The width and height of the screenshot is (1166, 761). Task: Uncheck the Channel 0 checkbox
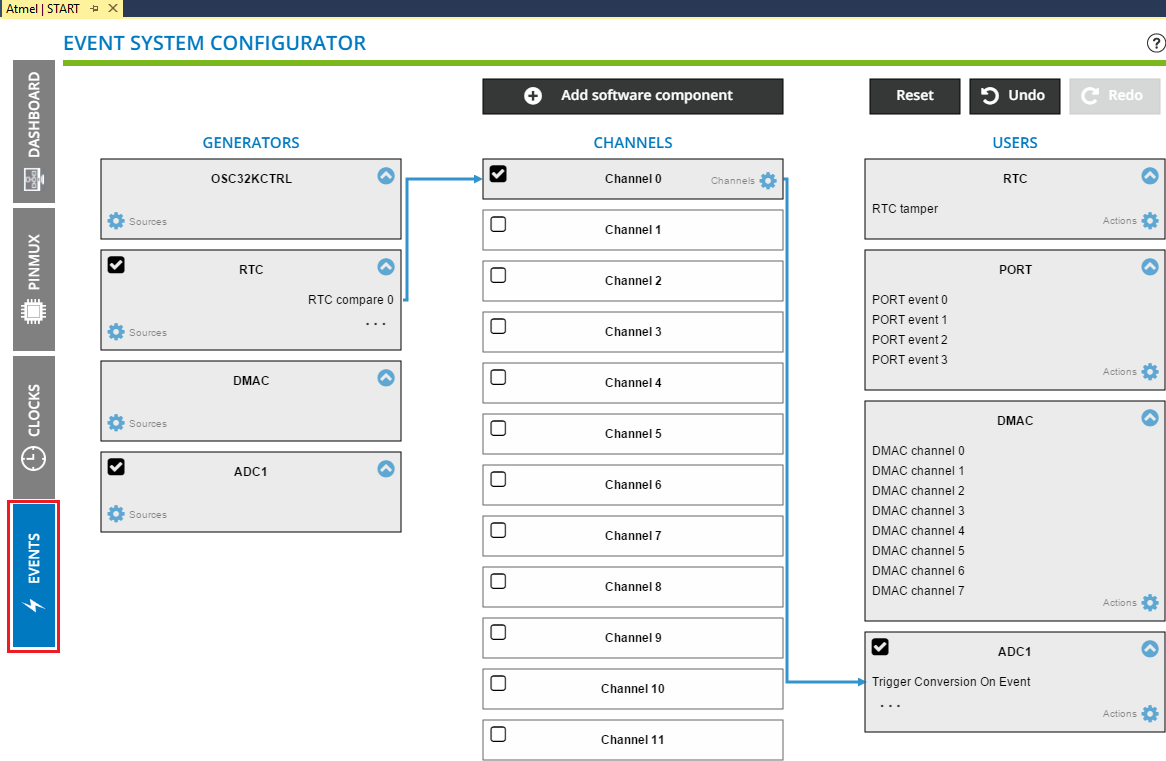click(498, 174)
